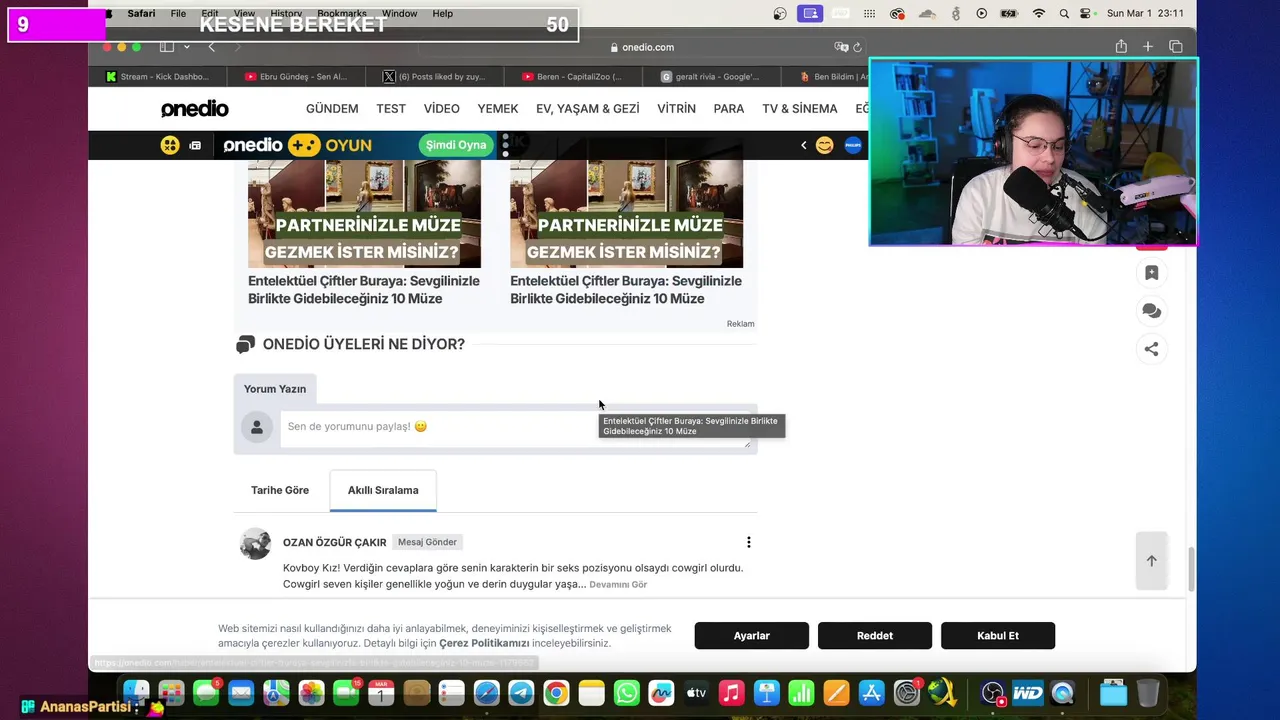
Task: Switch to the Stream - Kick Dashboard tab
Action: [157, 76]
